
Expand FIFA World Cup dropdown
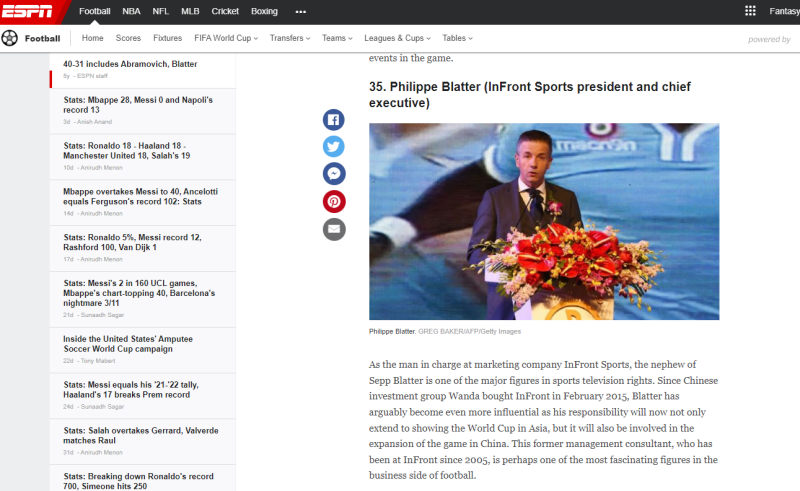pyautogui.click(x=226, y=38)
